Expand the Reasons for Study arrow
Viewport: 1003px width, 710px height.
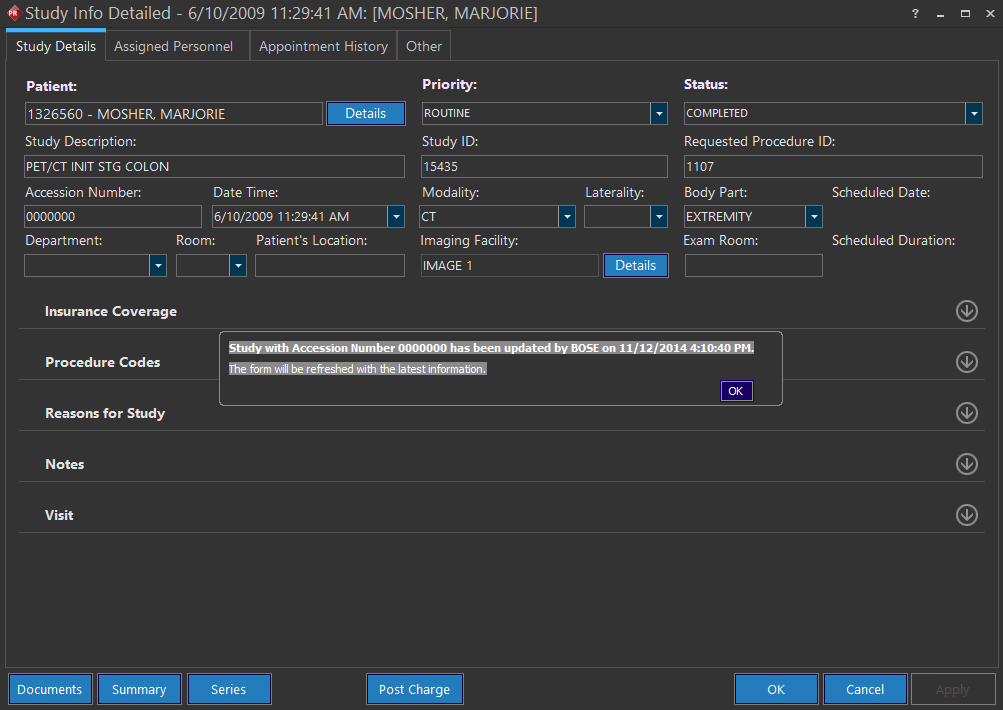click(x=966, y=413)
